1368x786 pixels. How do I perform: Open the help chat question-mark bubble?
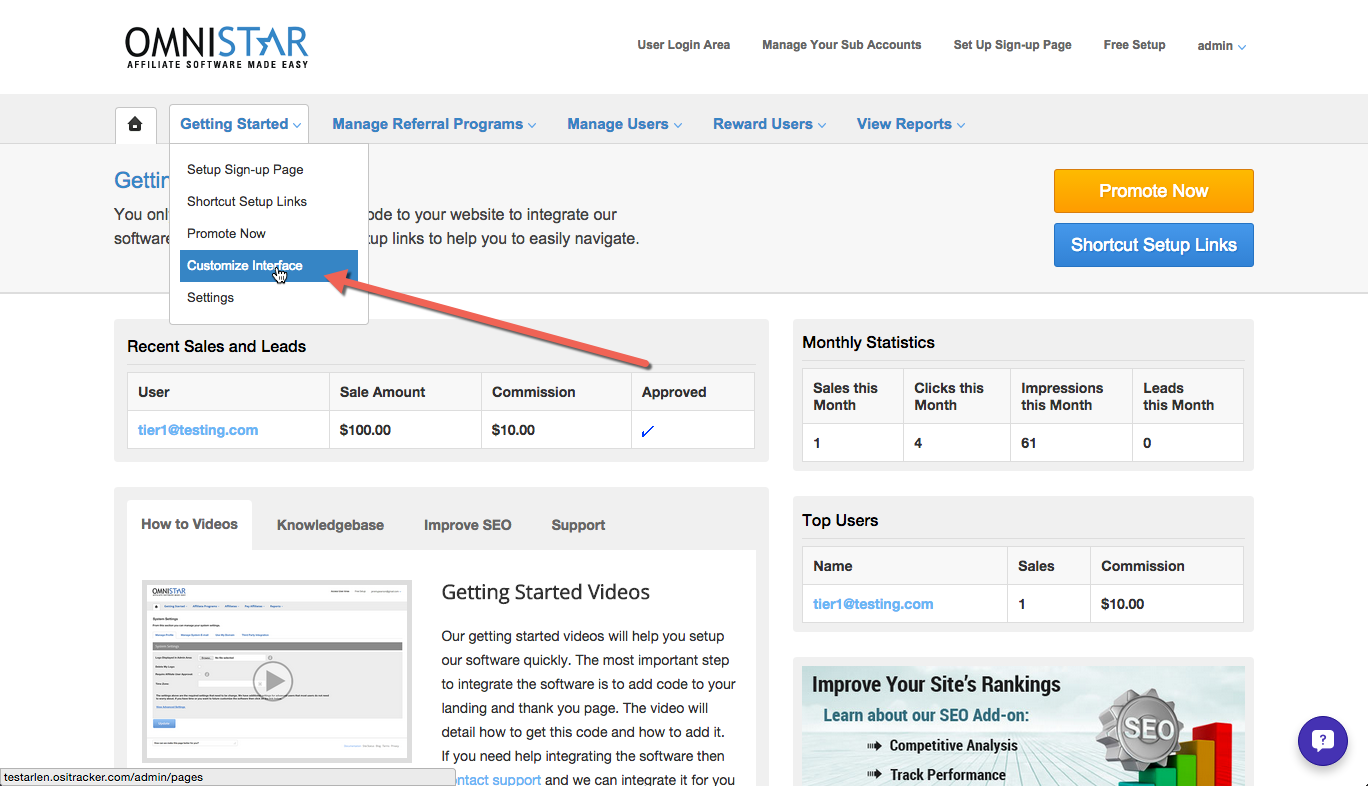point(1323,741)
